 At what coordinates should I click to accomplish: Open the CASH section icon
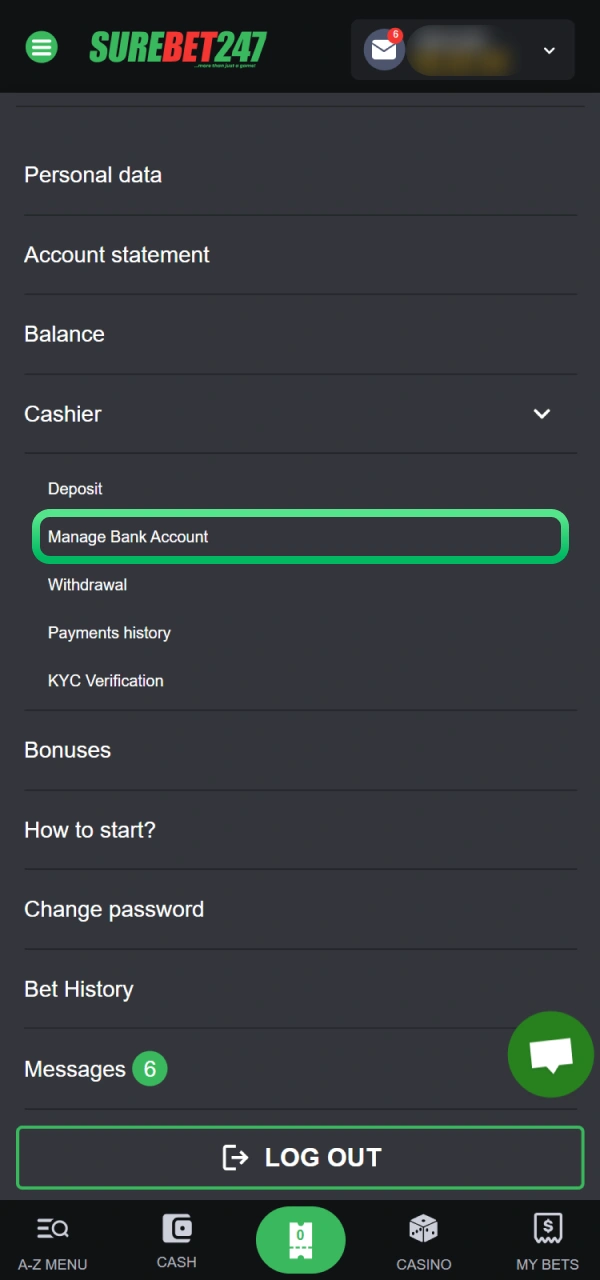coord(176,1240)
